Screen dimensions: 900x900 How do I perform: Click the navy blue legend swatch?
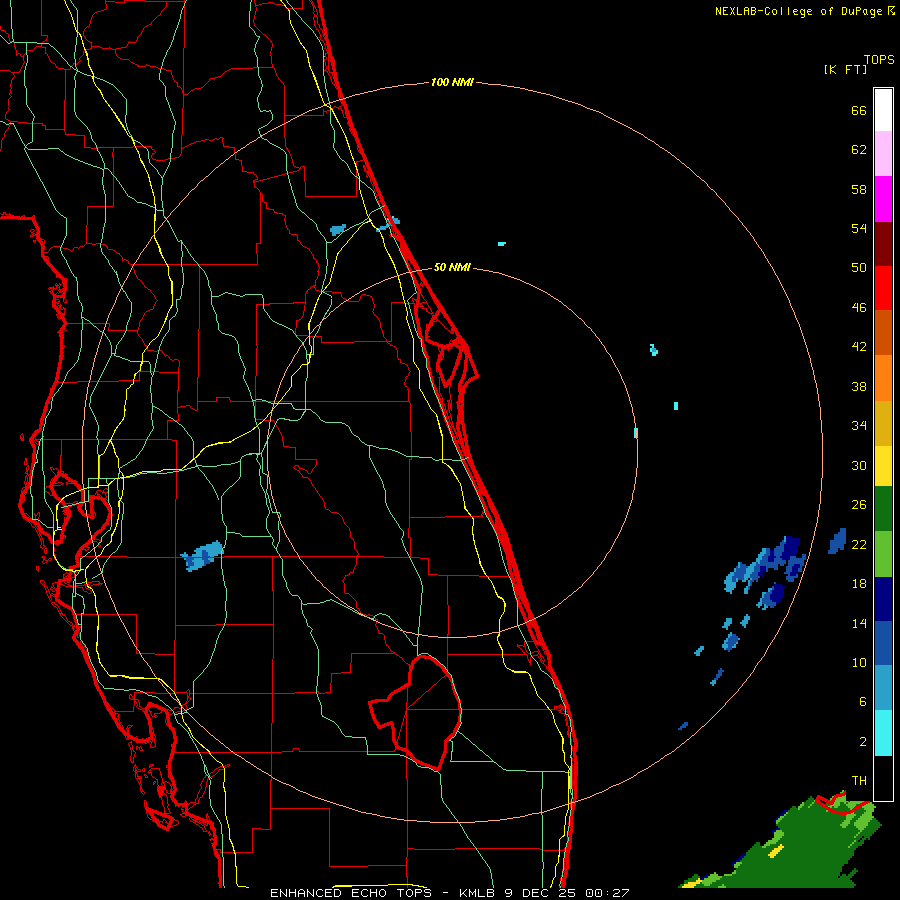[883, 599]
